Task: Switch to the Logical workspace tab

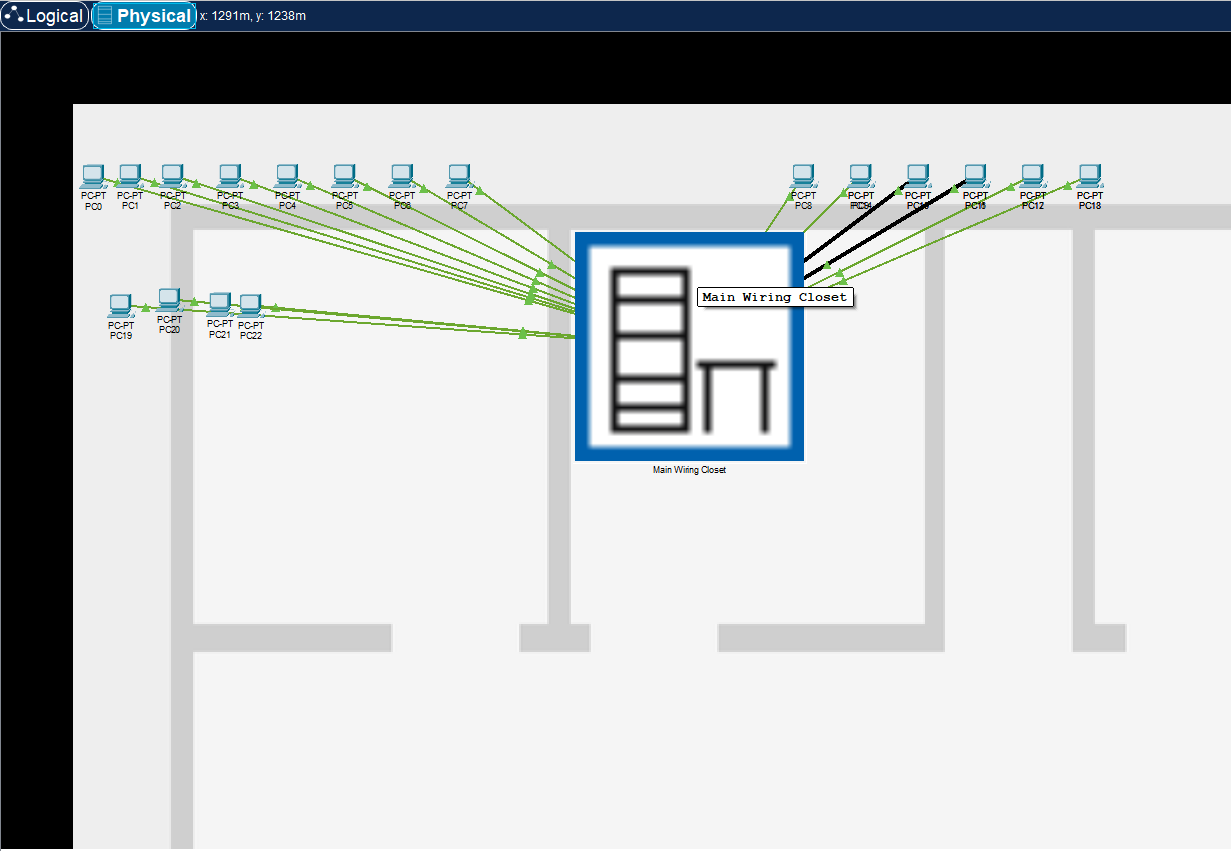Action: [44, 16]
